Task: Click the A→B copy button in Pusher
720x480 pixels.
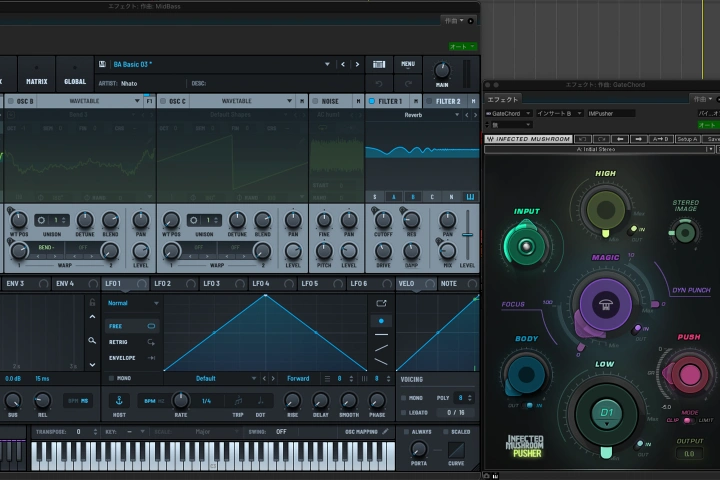Action: (660, 139)
